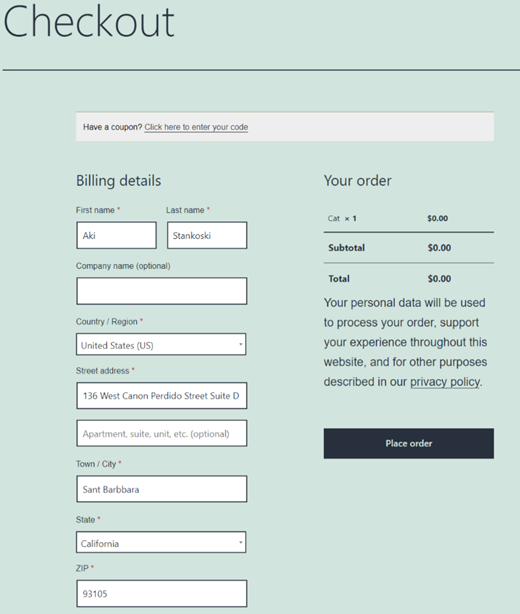The height and width of the screenshot is (614, 520).
Task: Click the Your order heading
Action: [358, 181]
